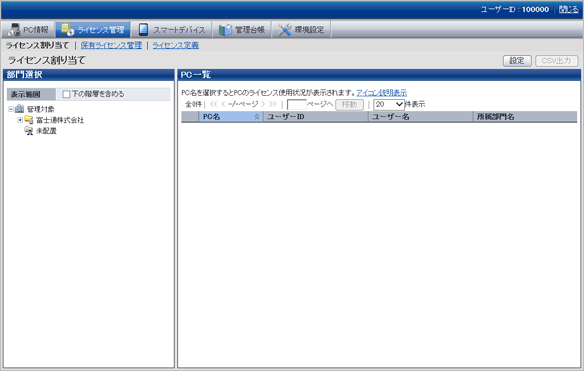This screenshot has width=584, height=371.
Task: Select the ライセンス割り当て submenu item
Action: point(37,45)
